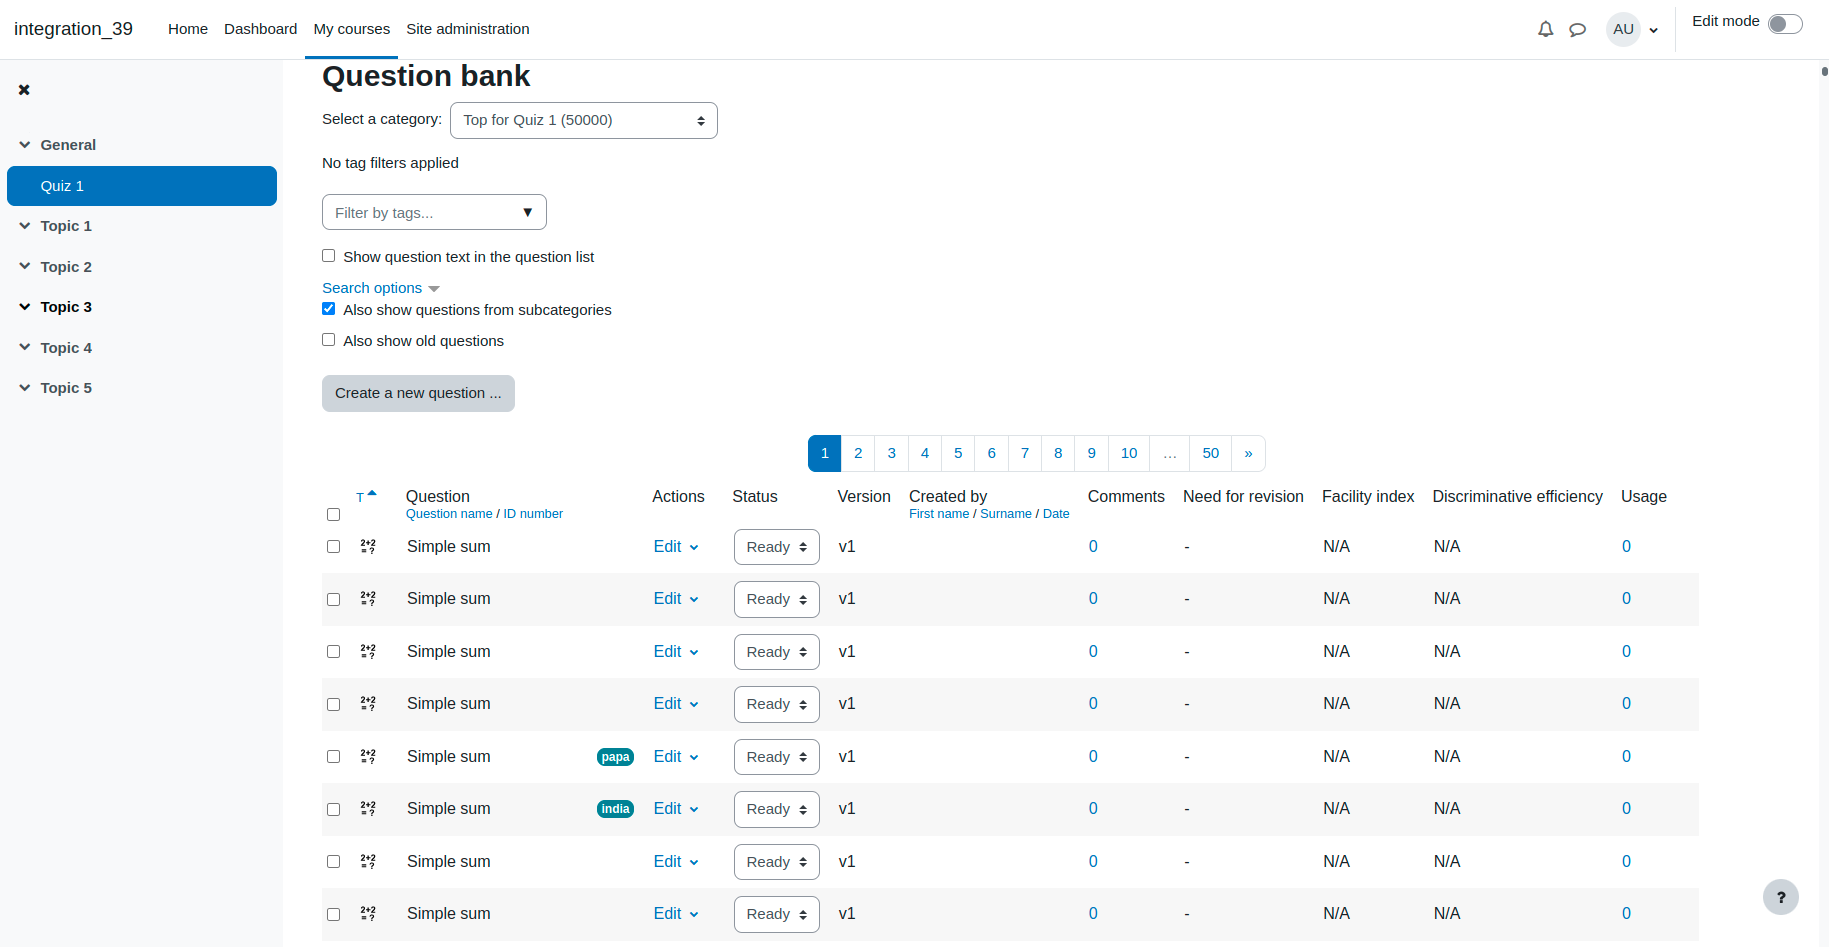
Task: Select the first Simple sum question checkbox
Action: pos(333,547)
